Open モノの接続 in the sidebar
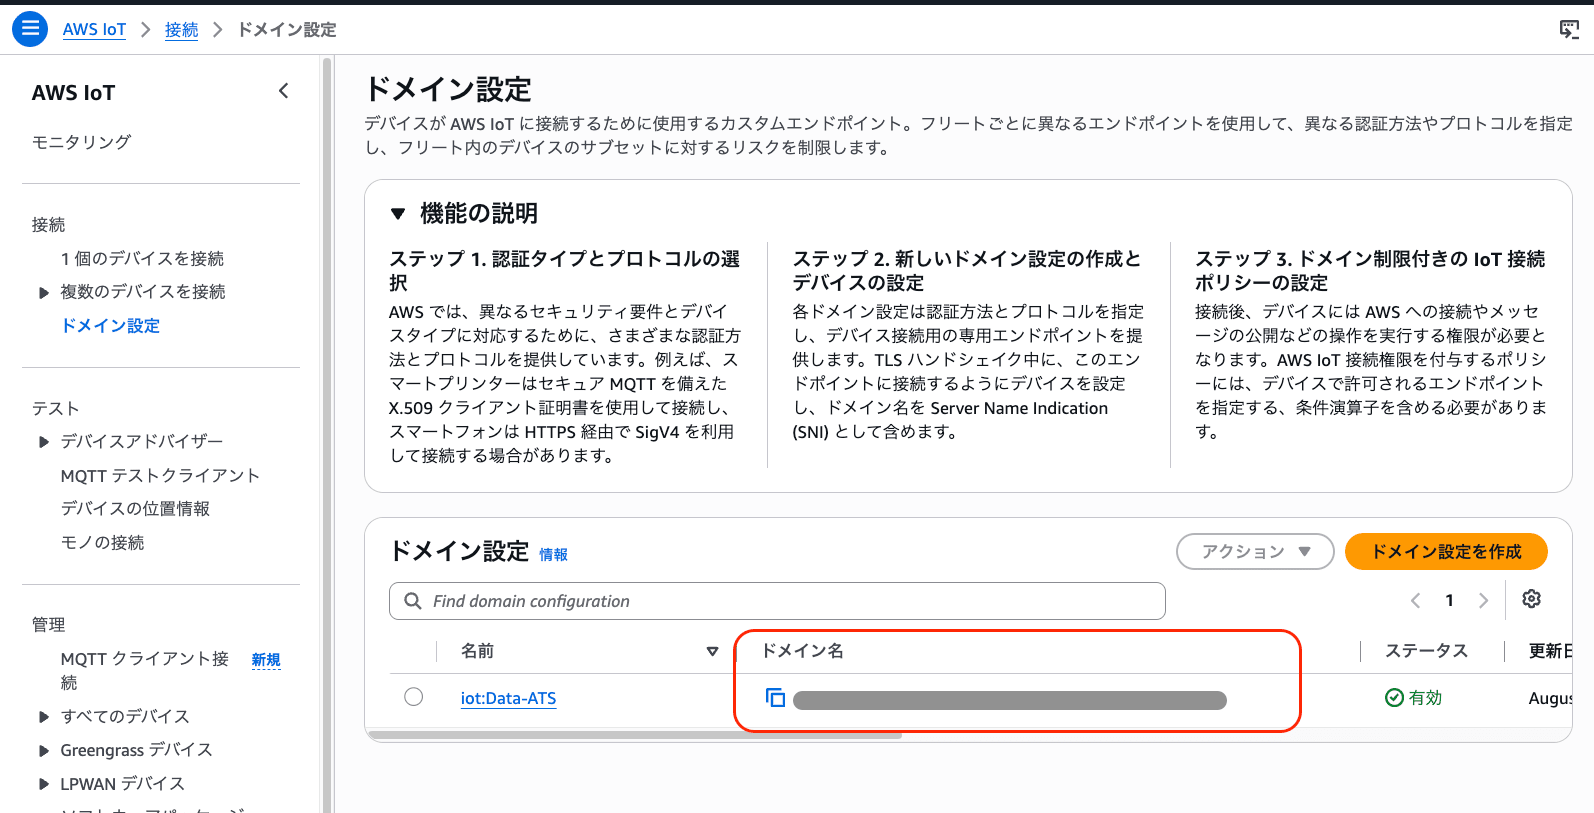The image size is (1594, 813). point(102,542)
